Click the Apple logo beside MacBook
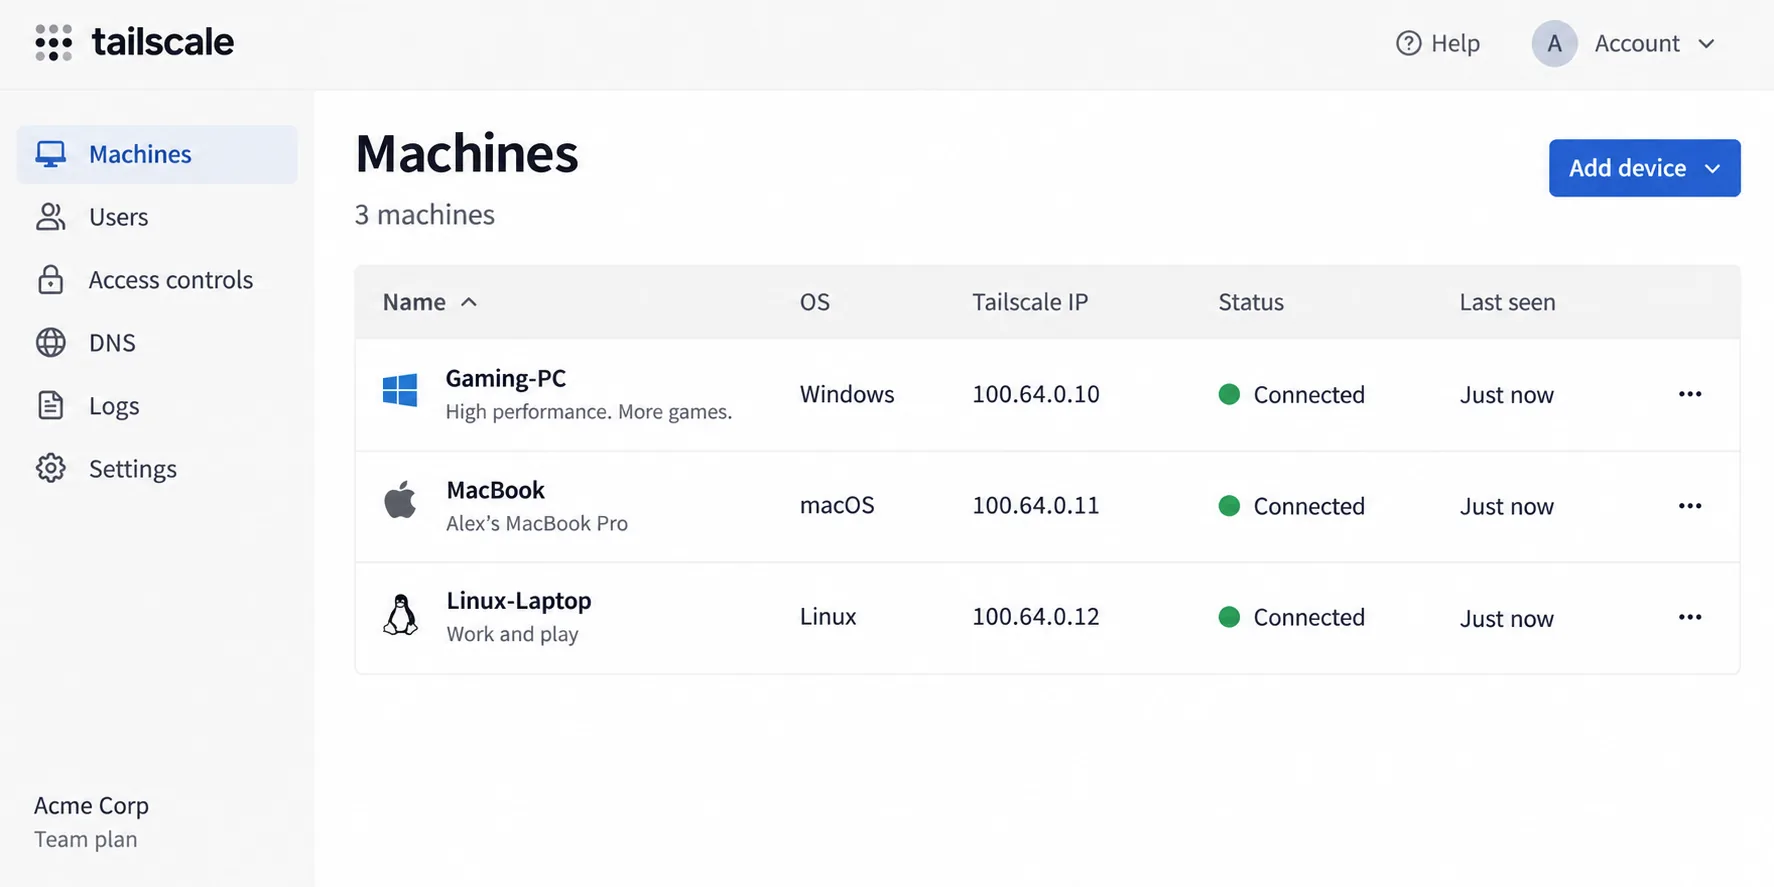 click(400, 500)
